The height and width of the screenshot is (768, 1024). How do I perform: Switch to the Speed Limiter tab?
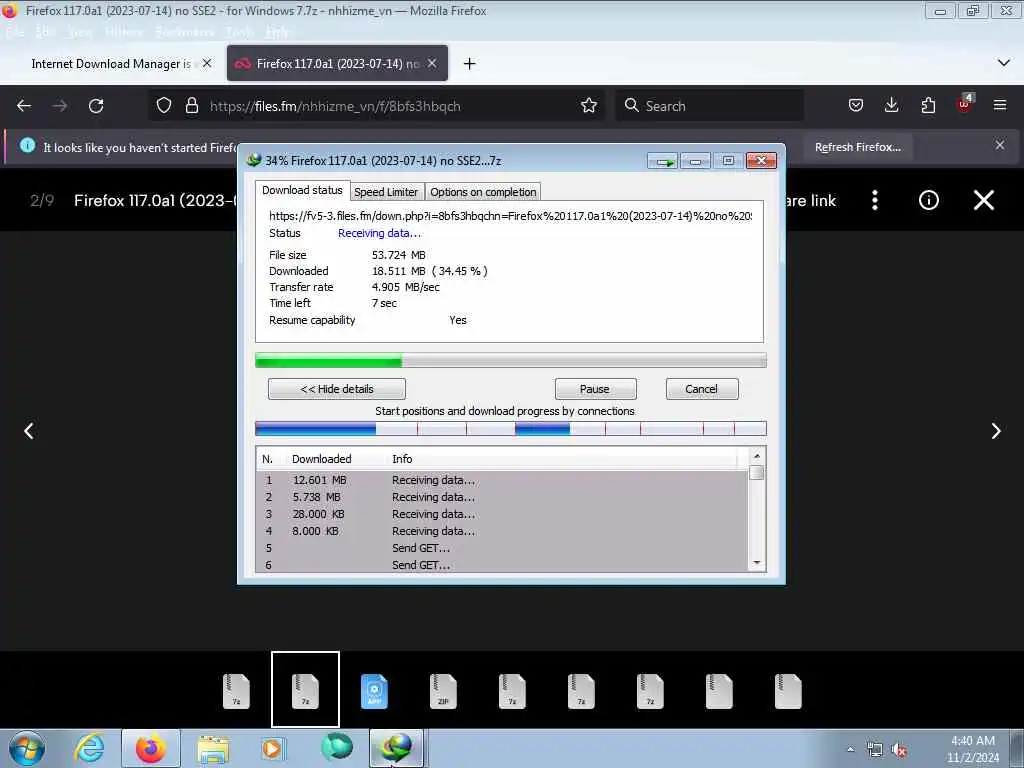(386, 192)
